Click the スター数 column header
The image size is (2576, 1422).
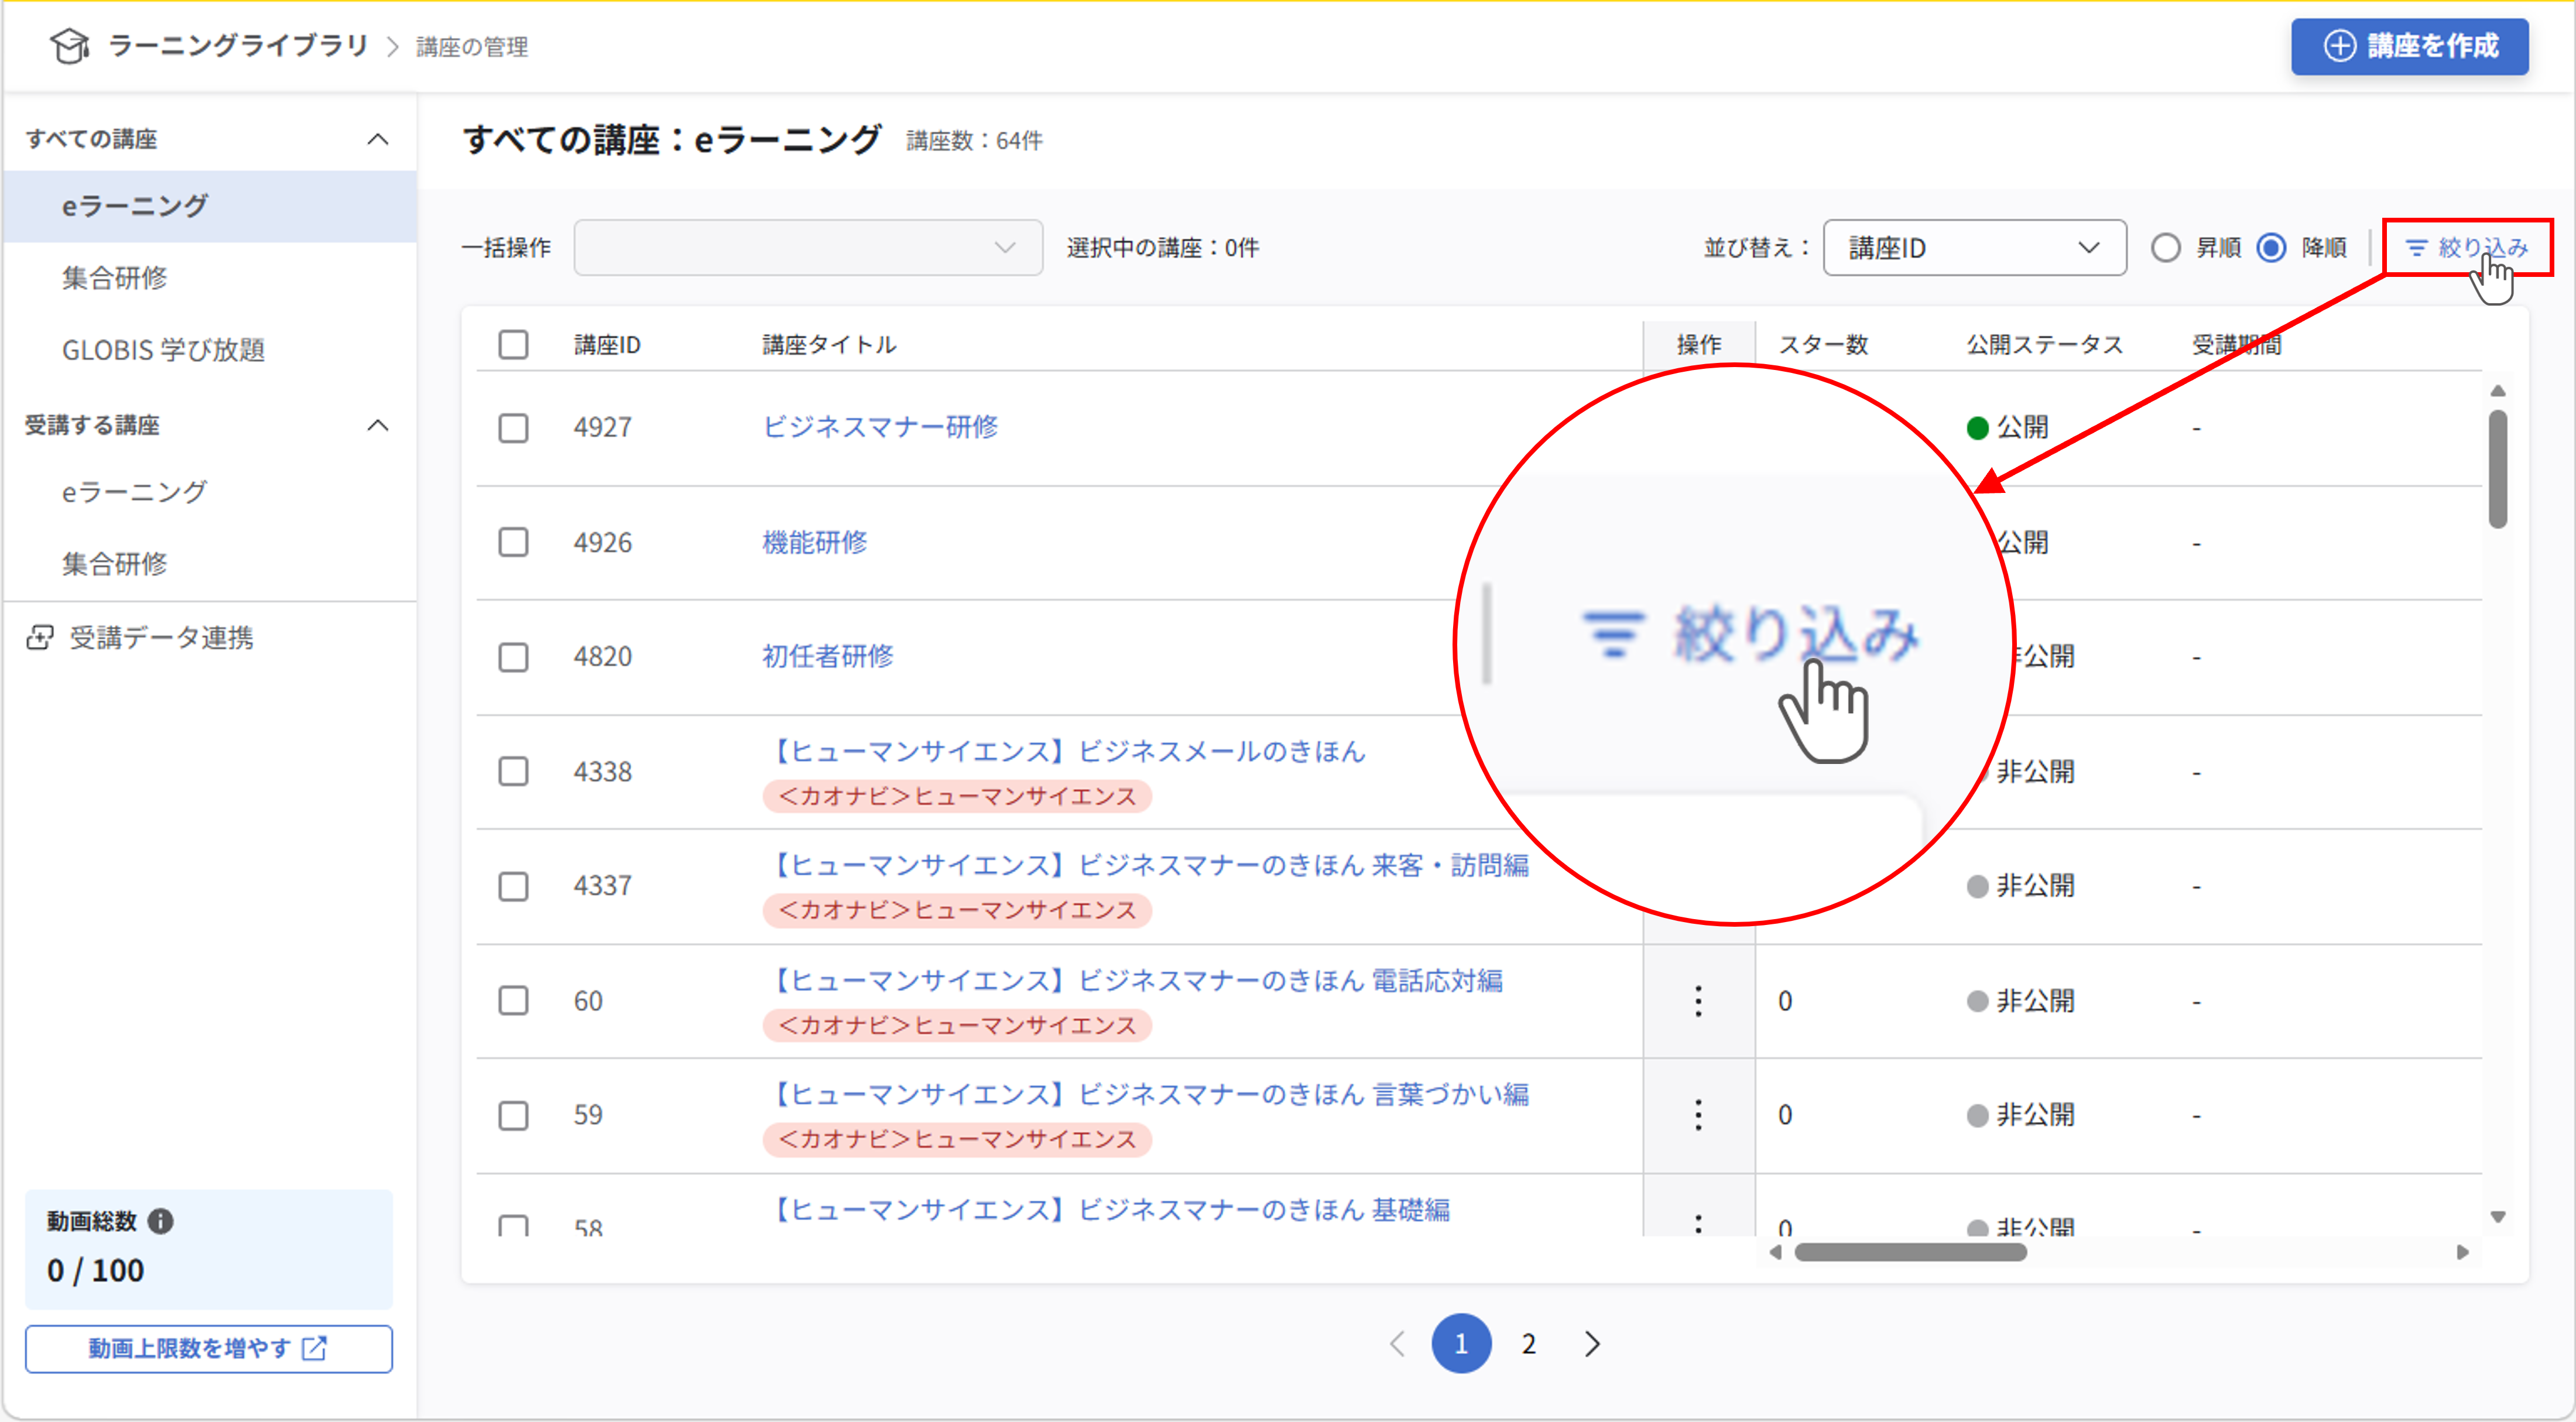click(1823, 344)
